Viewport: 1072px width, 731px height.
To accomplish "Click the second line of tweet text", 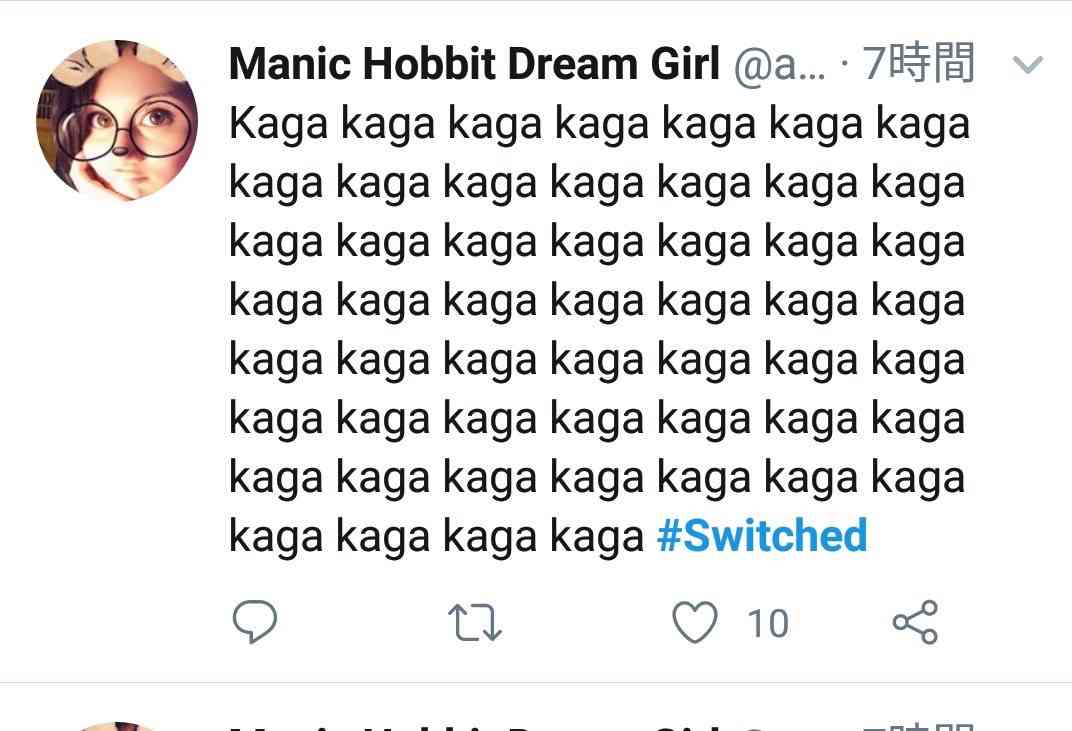I will point(596,183).
